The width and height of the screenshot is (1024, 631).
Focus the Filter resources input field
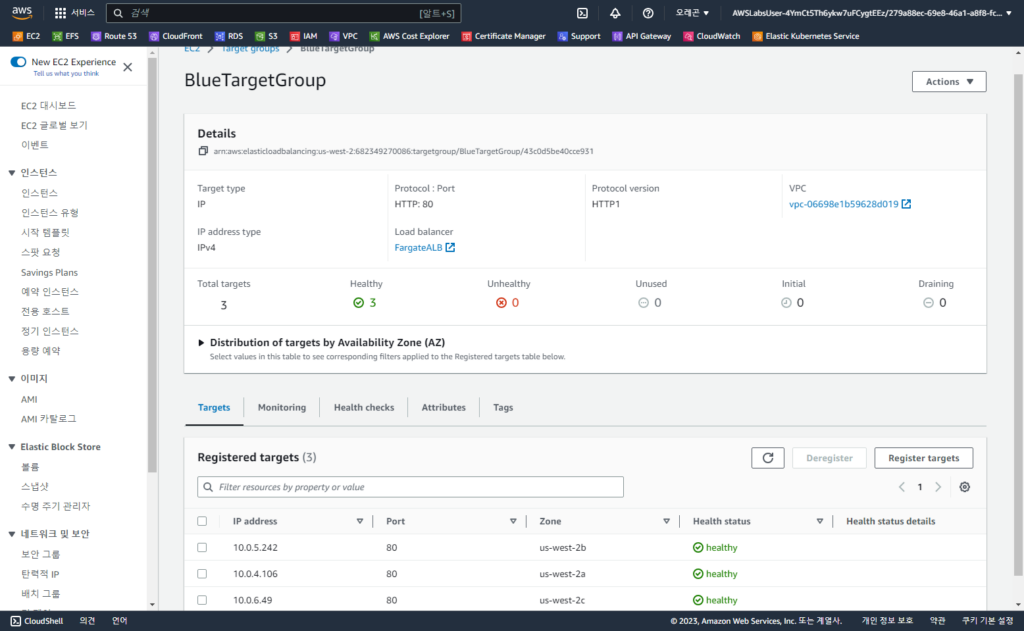410,487
